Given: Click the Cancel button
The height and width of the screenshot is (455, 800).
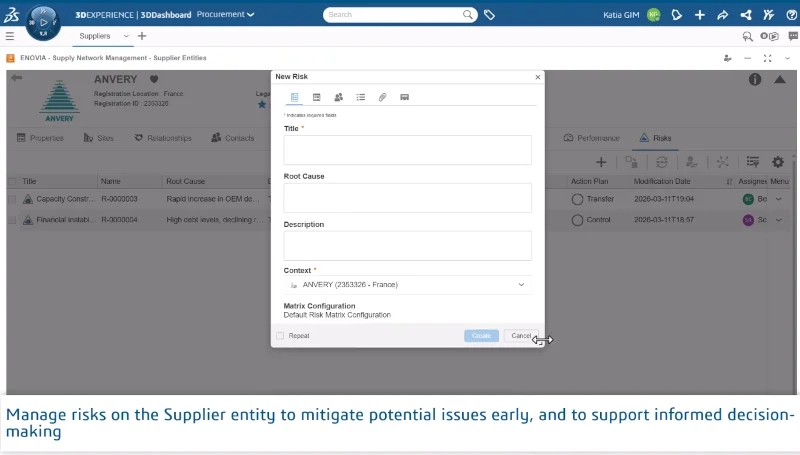Looking at the screenshot, I should point(521,336).
